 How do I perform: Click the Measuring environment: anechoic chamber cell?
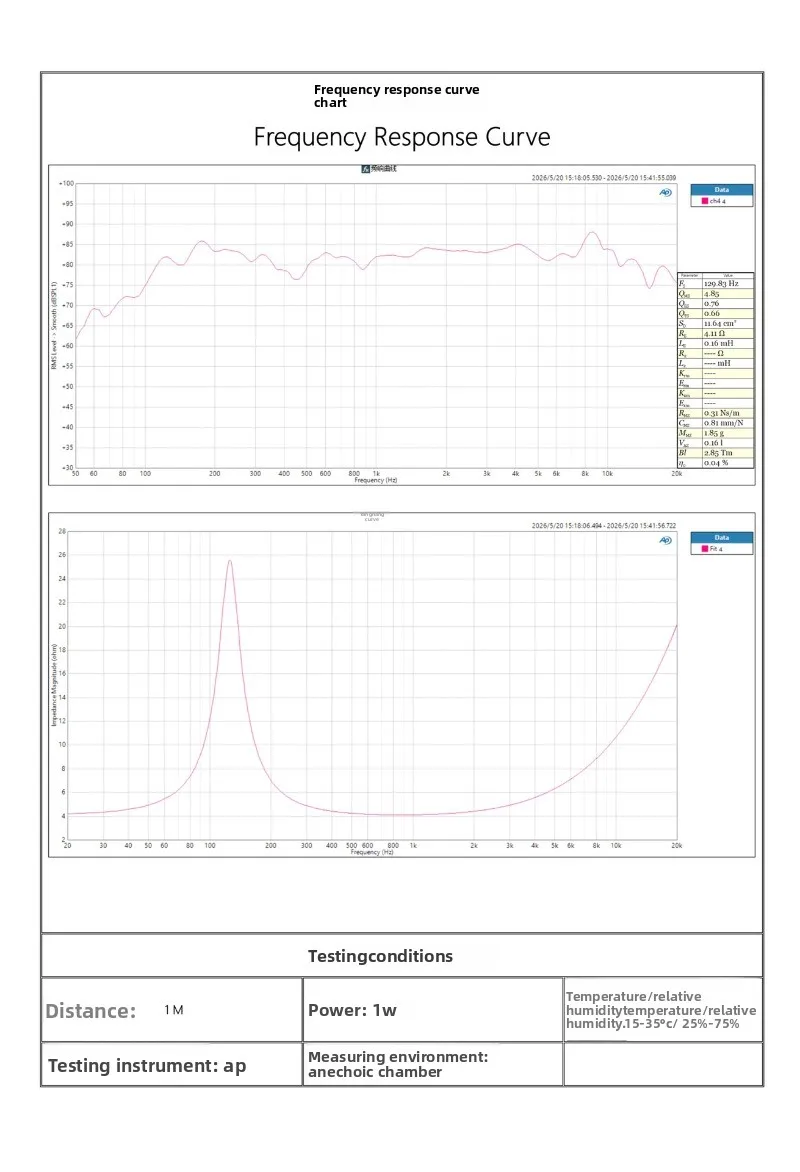pyautogui.click(x=433, y=1064)
